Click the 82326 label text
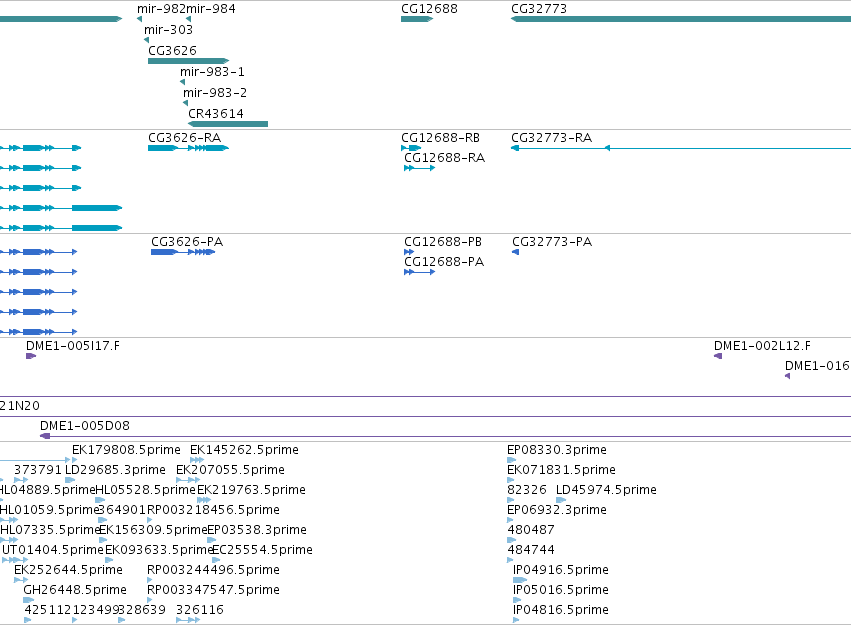The width and height of the screenshot is (851, 625). [x=526, y=489]
